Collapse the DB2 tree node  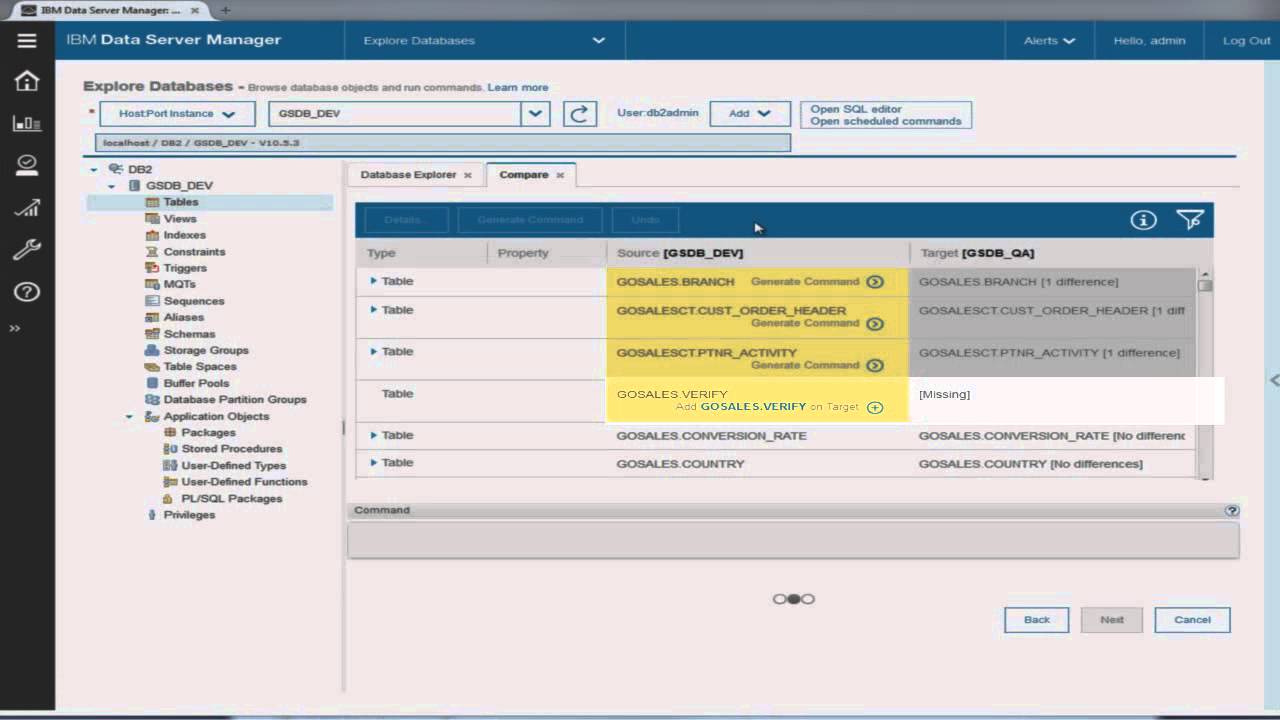point(94,170)
